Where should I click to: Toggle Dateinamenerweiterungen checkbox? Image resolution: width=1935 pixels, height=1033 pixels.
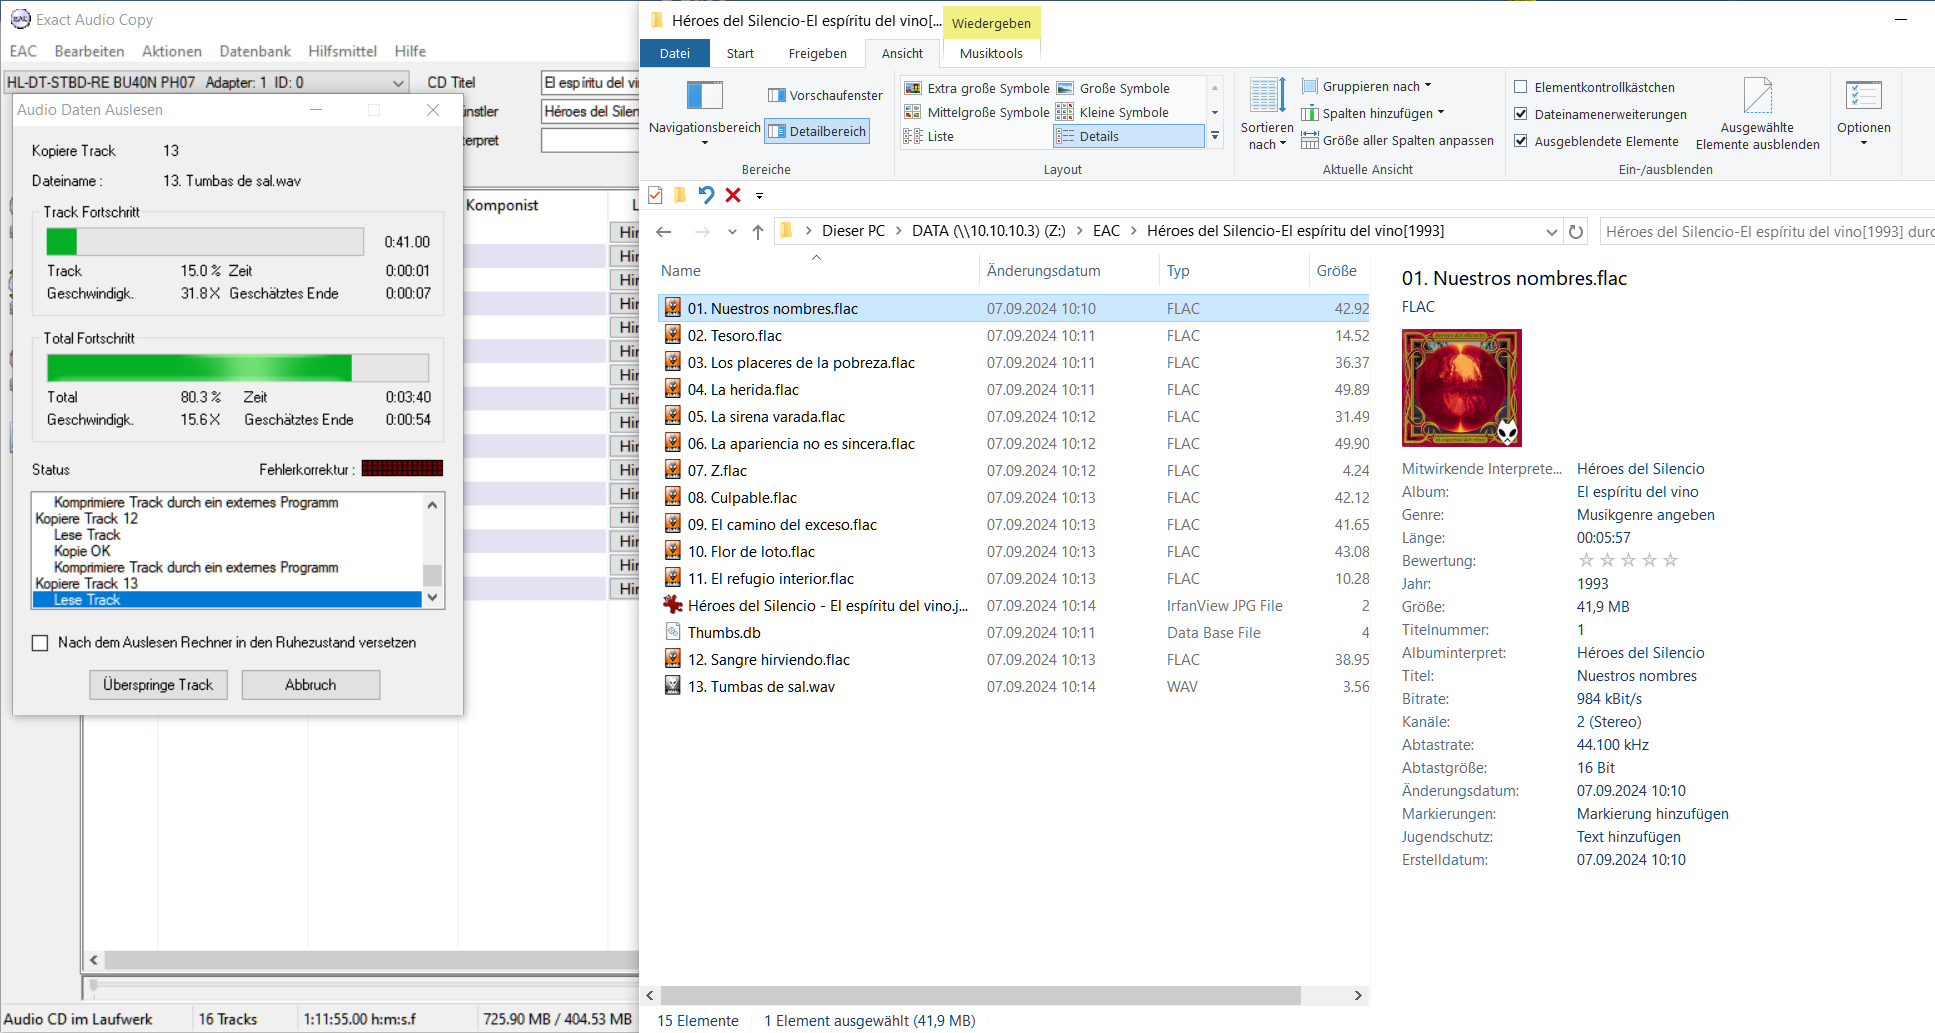pos(1521,114)
